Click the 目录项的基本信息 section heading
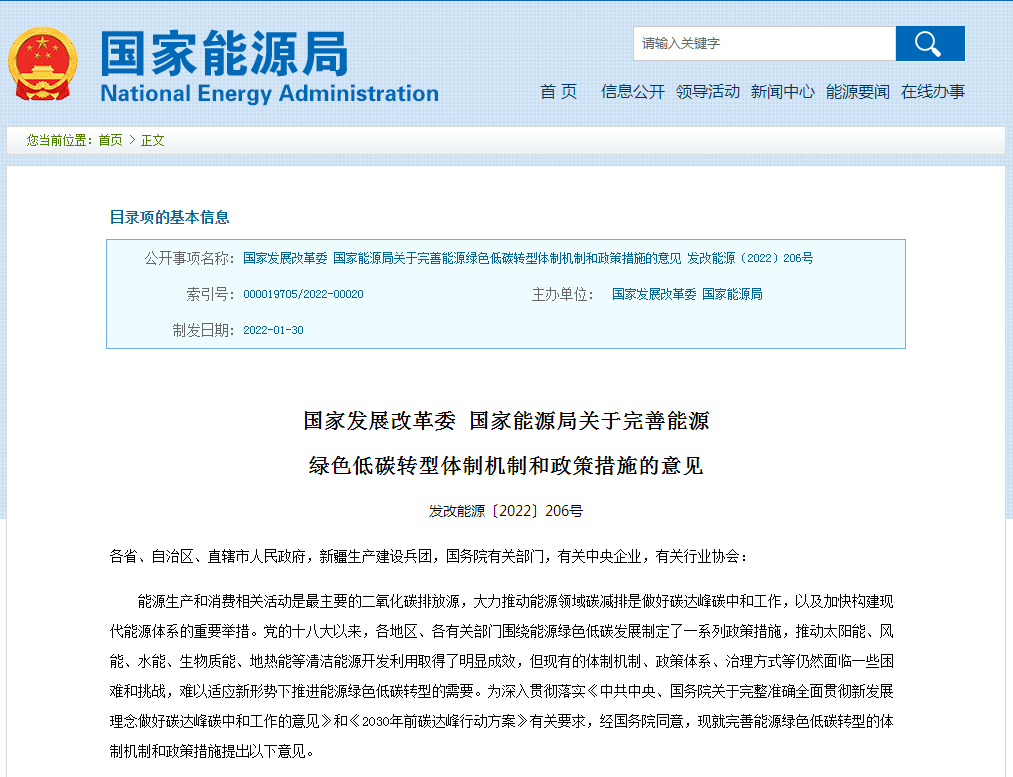The image size is (1013, 777). tap(169, 217)
